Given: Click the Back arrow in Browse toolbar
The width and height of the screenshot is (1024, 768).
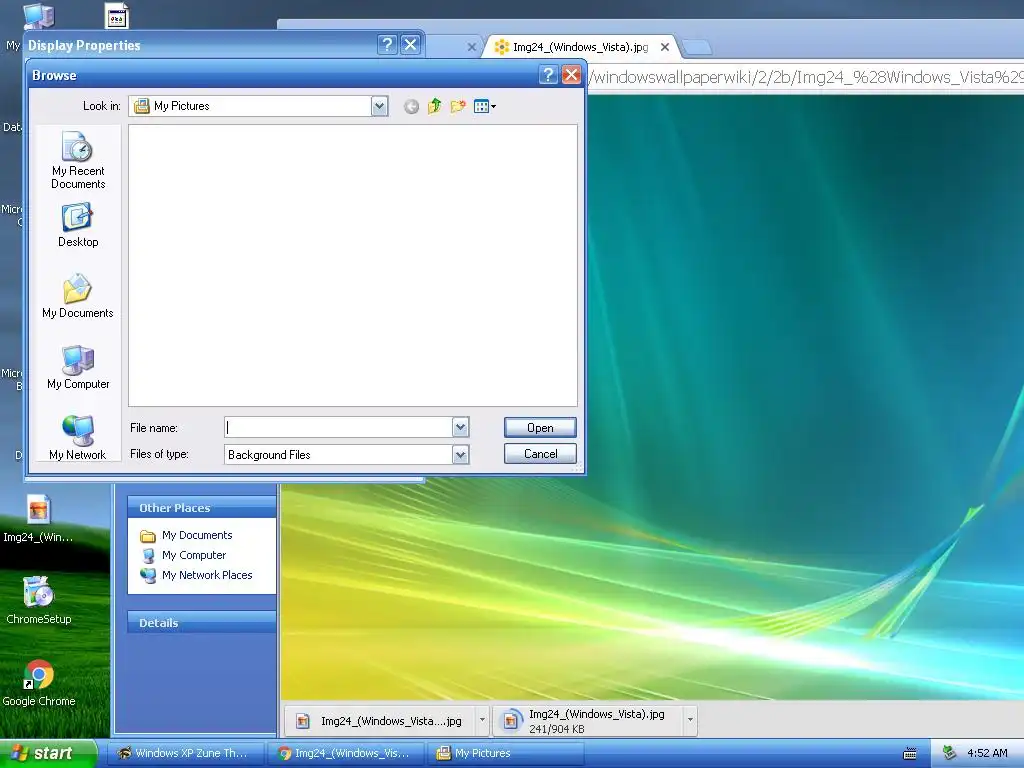Looking at the screenshot, I should pos(411,106).
